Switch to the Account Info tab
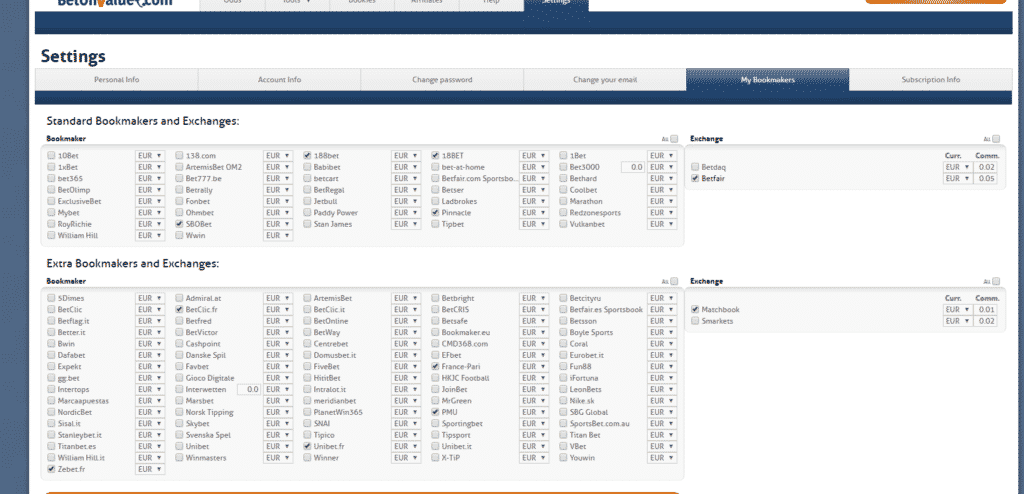 [280, 80]
